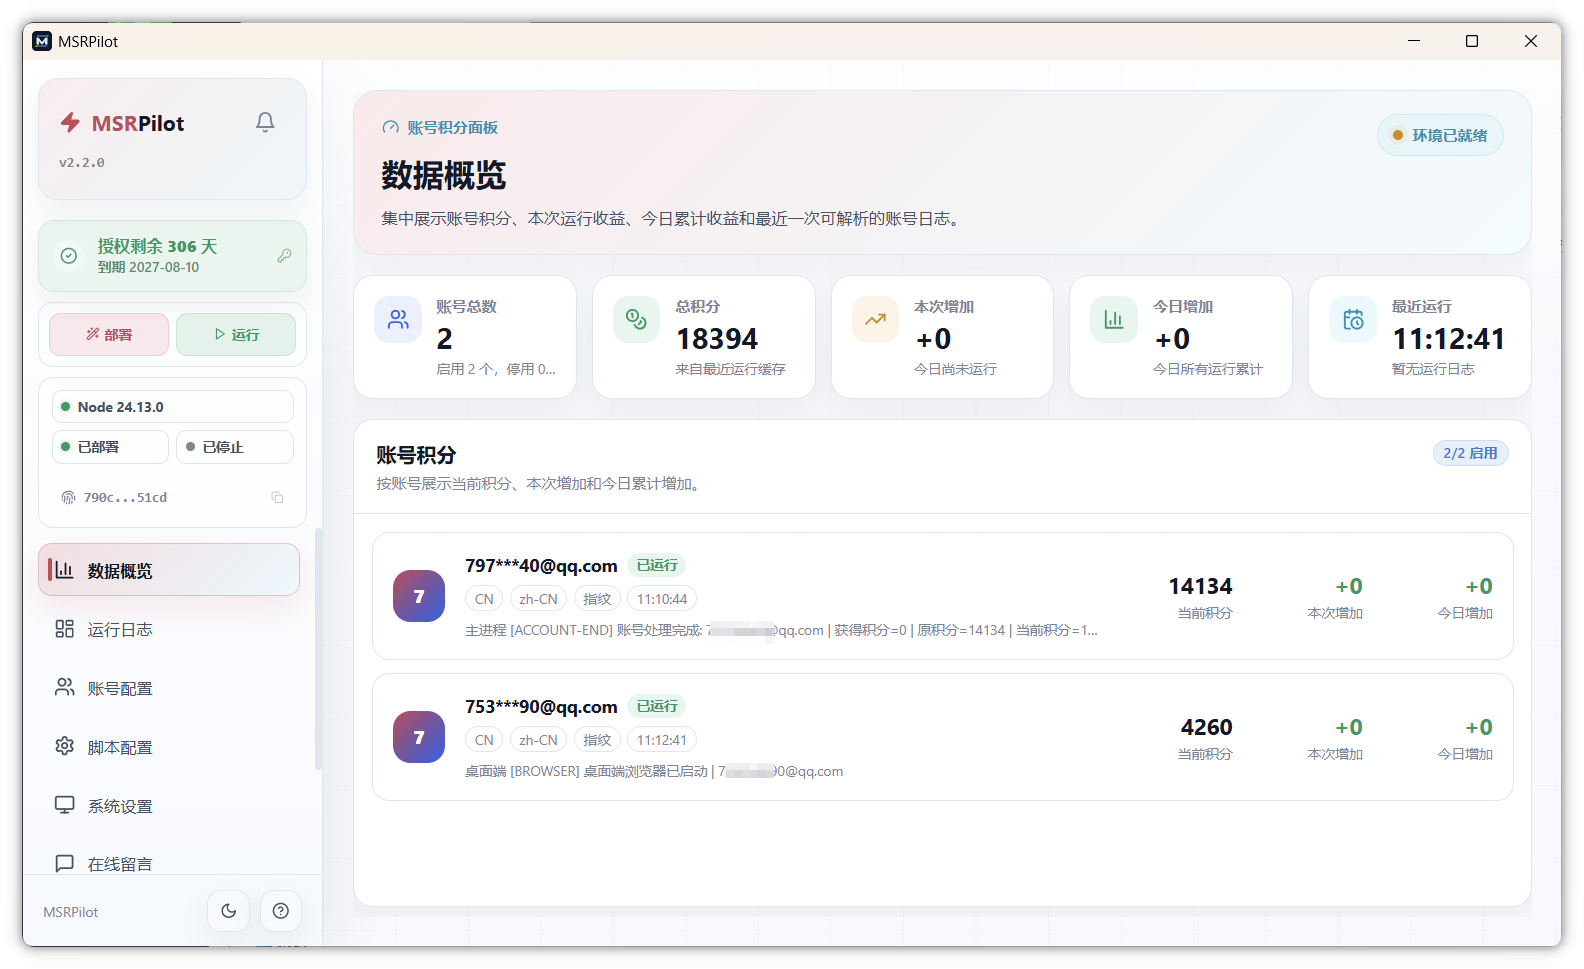The width and height of the screenshot is (1584, 969).
Task: Click the 11:12:41 chip in account row
Action: (662, 740)
